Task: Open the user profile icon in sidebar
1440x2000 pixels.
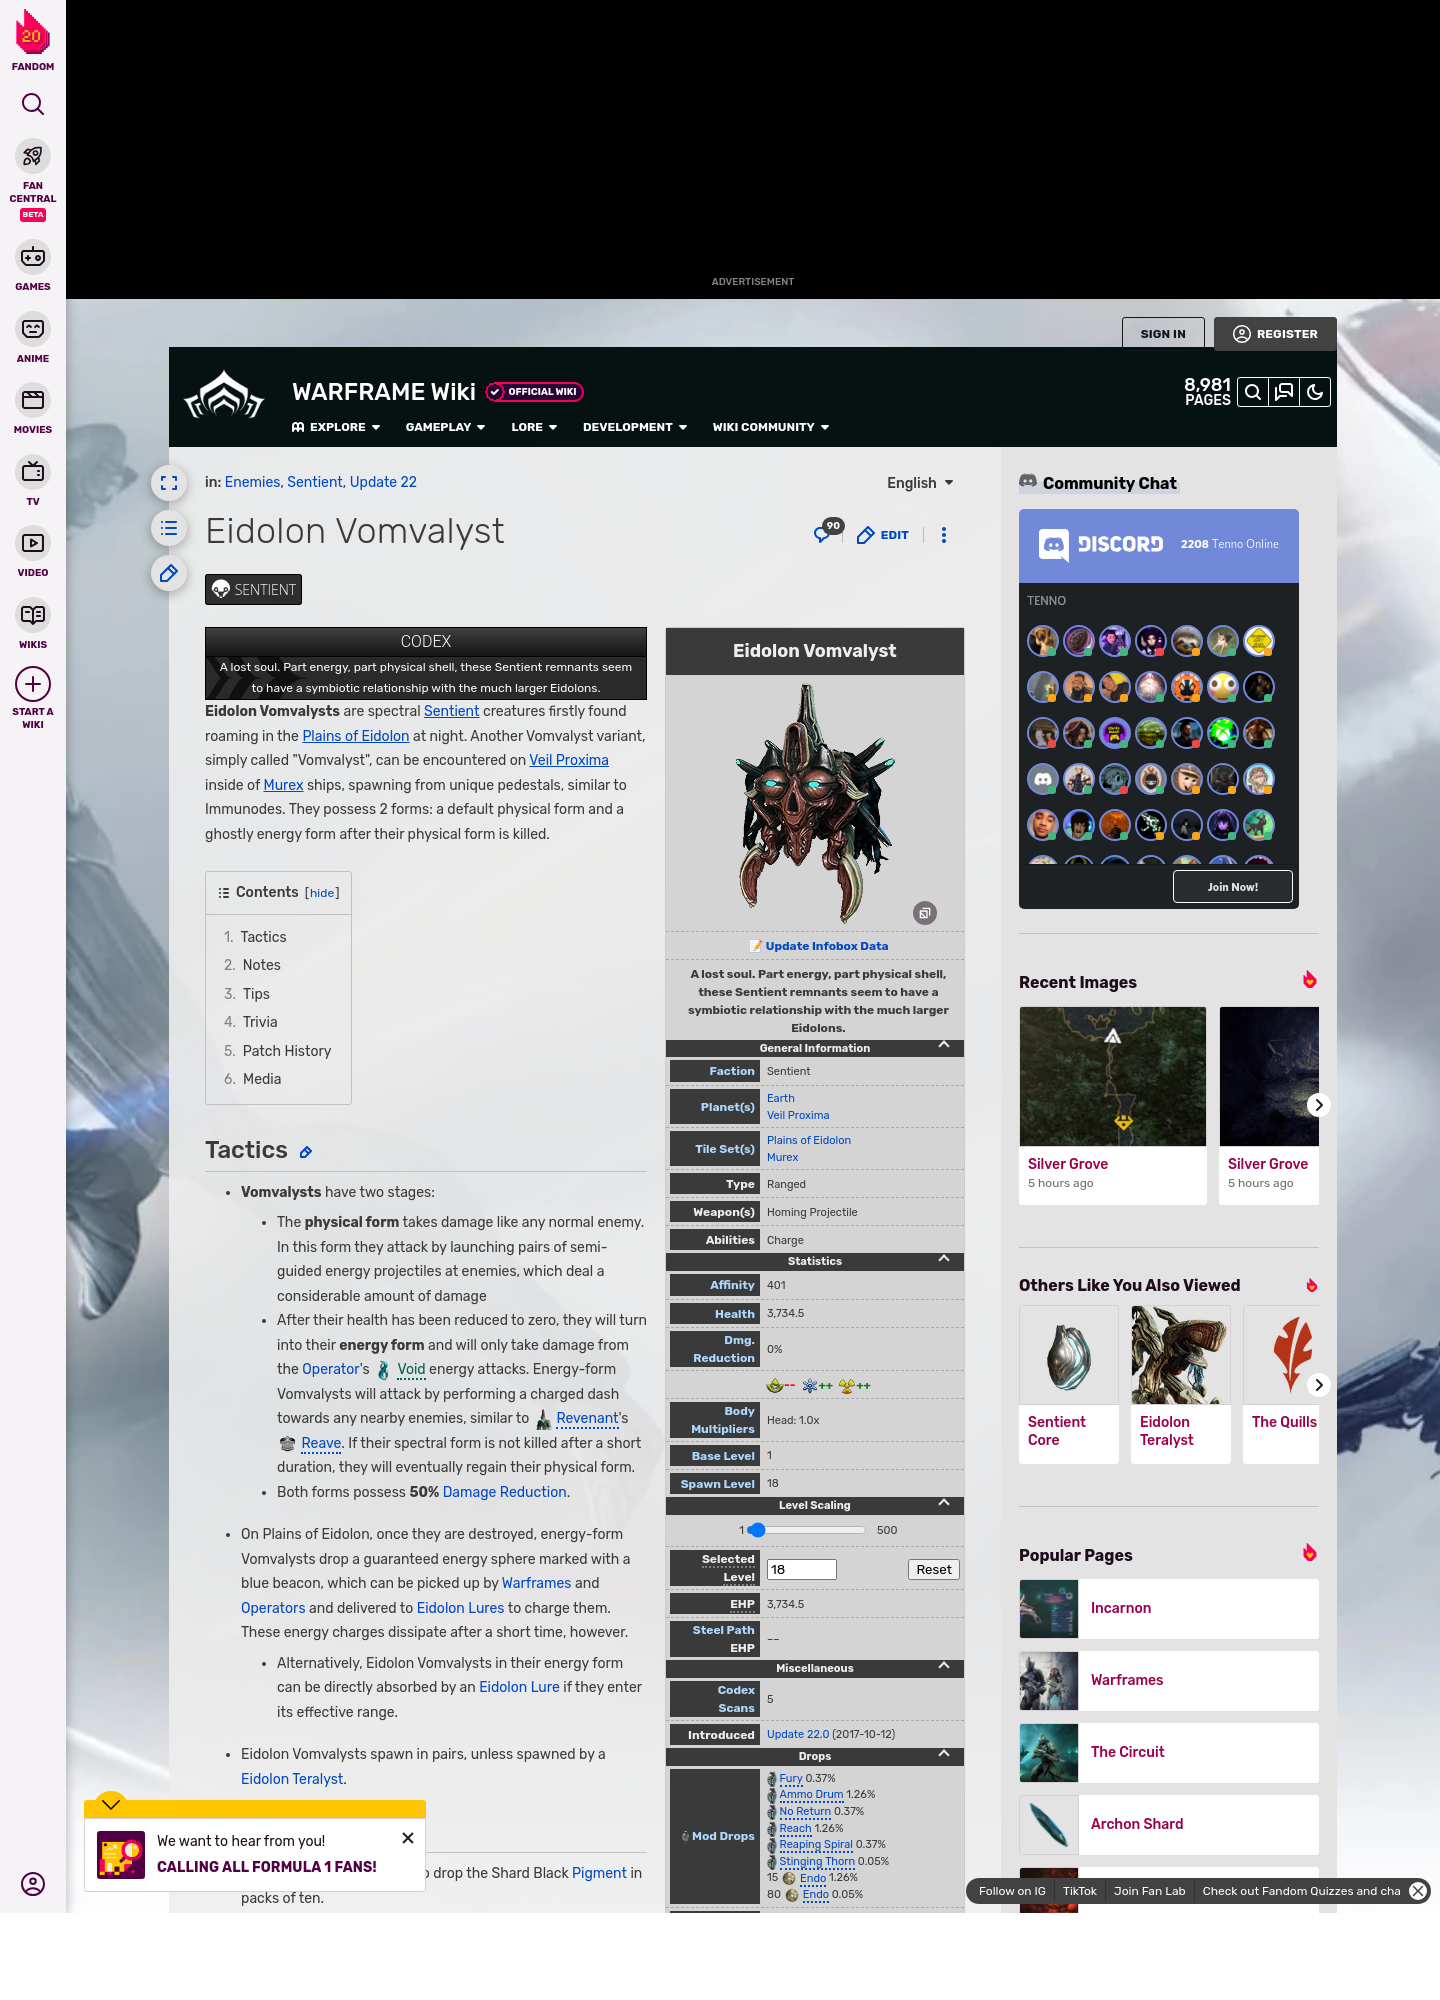Action: tap(33, 1884)
